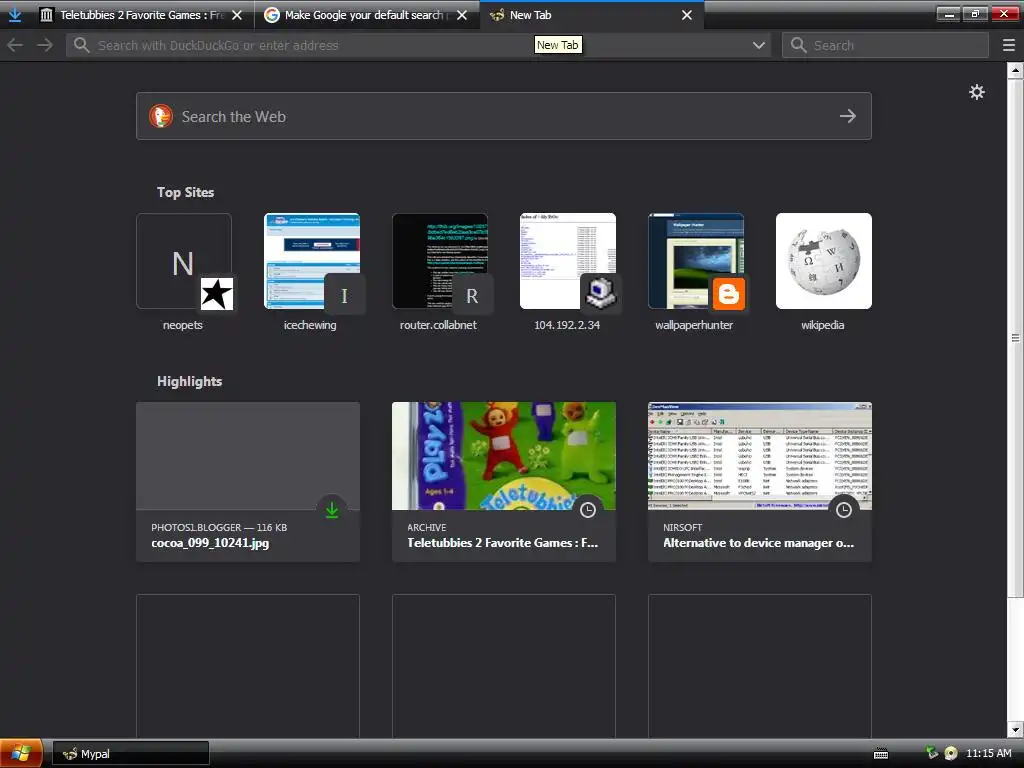This screenshot has width=1024, height=768.
Task: Open Teletubbies 2 Favorite Games highlight
Action: (504, 481)
